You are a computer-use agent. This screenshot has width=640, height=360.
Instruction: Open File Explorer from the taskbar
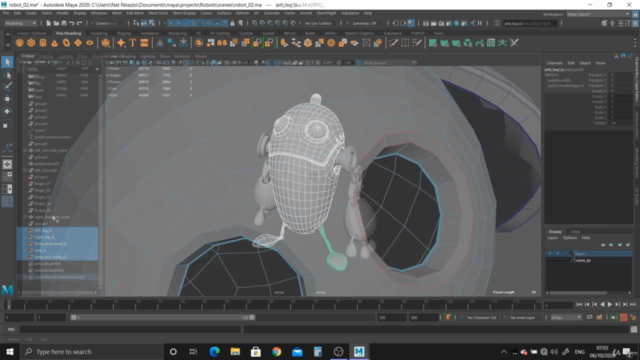[x=235, y=351]
